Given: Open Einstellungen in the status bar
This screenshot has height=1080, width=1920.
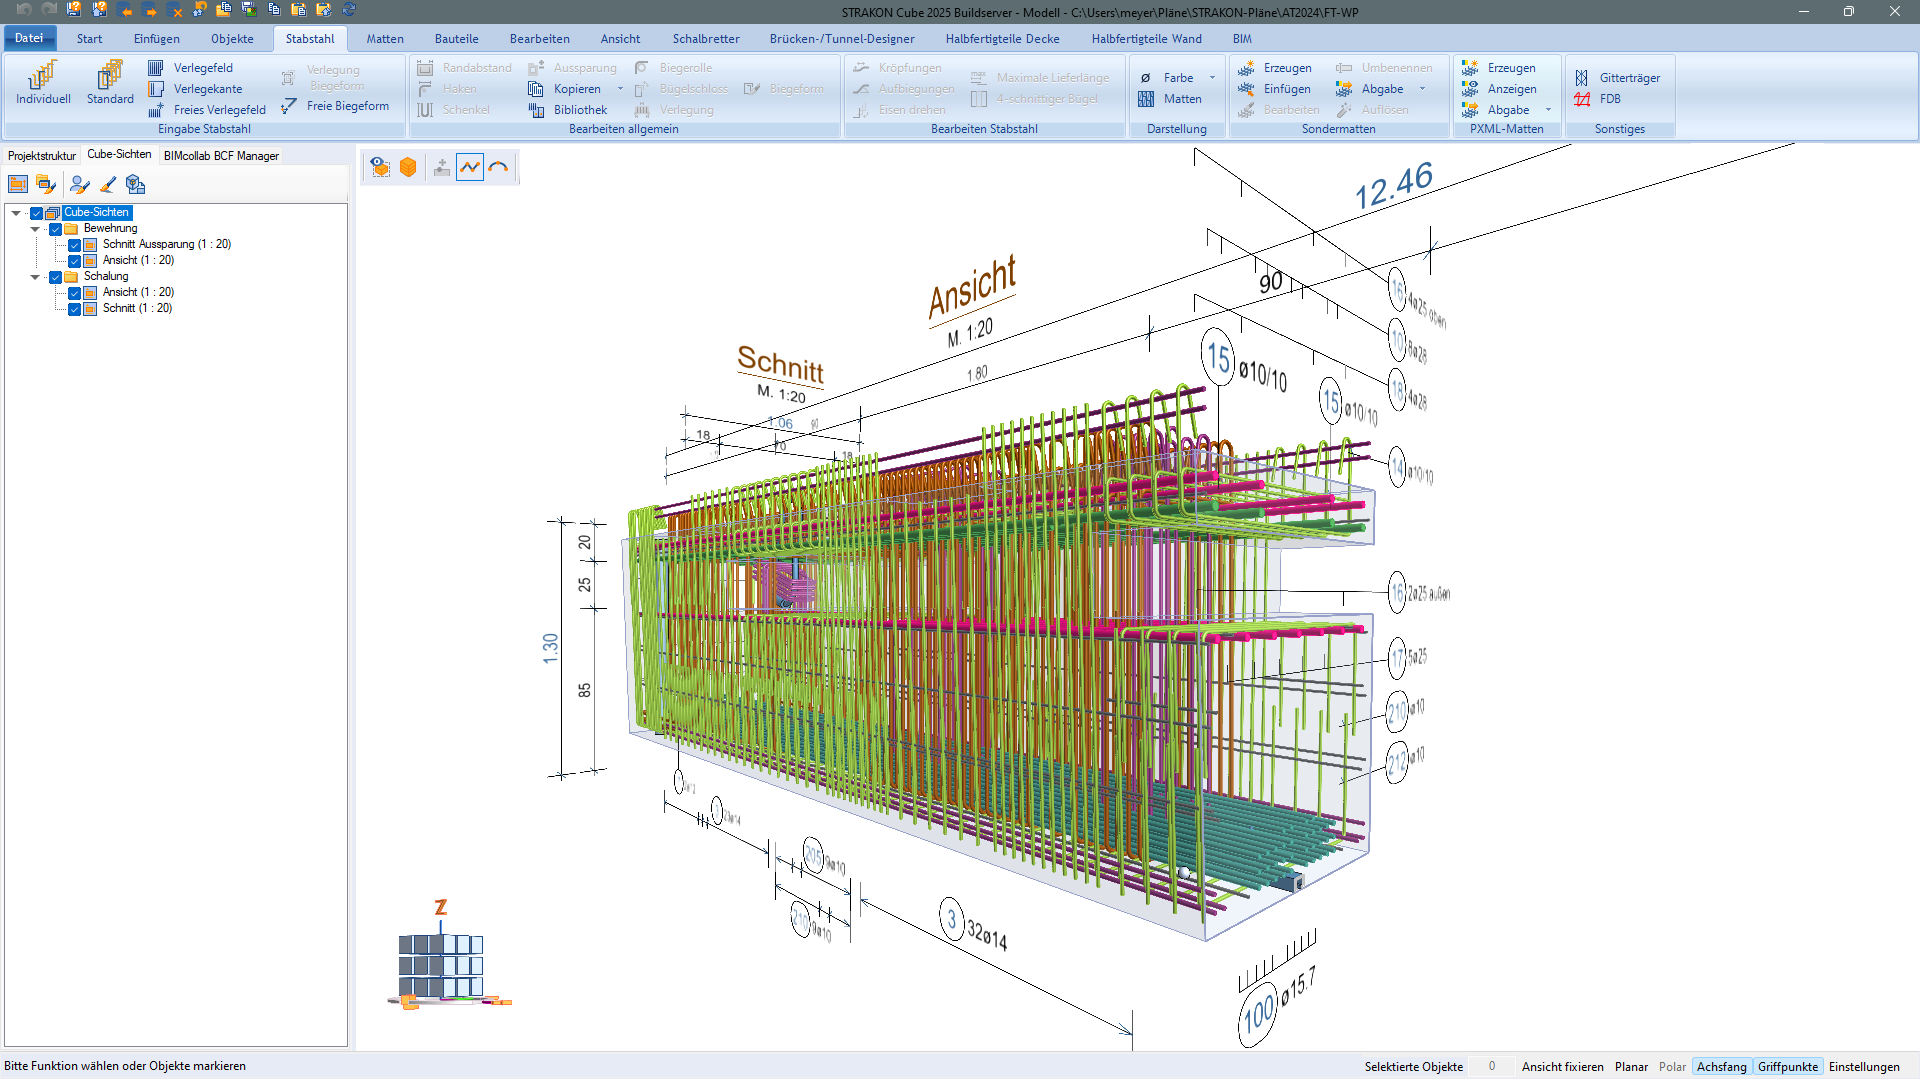Looking at the screenshot, I should (x=1864, y=1067).
